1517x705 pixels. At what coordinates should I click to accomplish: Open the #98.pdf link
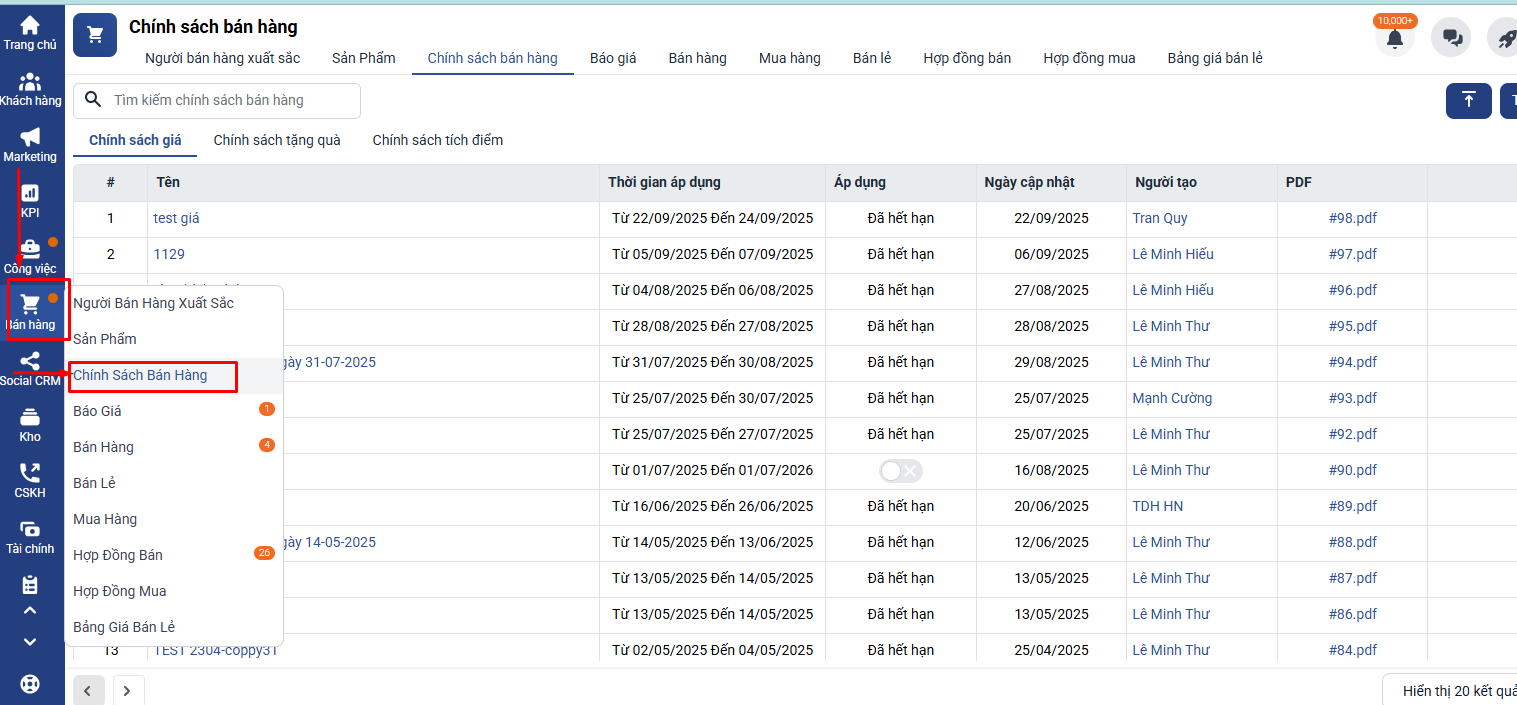click(x=1352, y=218)
